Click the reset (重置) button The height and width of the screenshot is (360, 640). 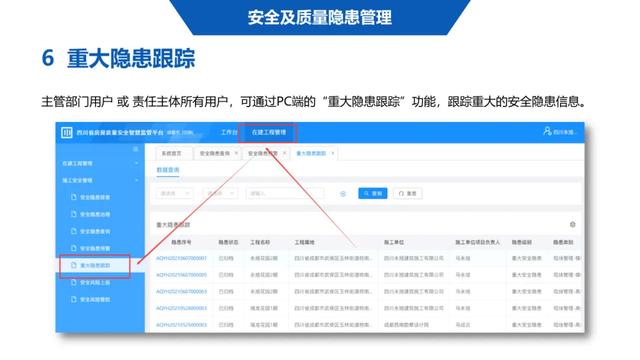(407, 193)
